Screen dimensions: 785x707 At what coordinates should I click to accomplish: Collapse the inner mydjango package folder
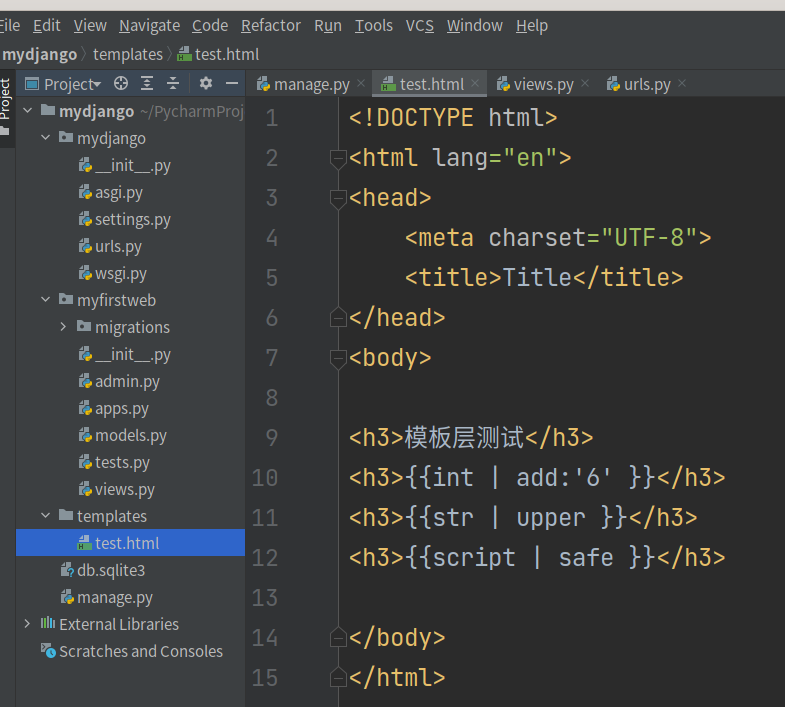[x=46, y=138]
